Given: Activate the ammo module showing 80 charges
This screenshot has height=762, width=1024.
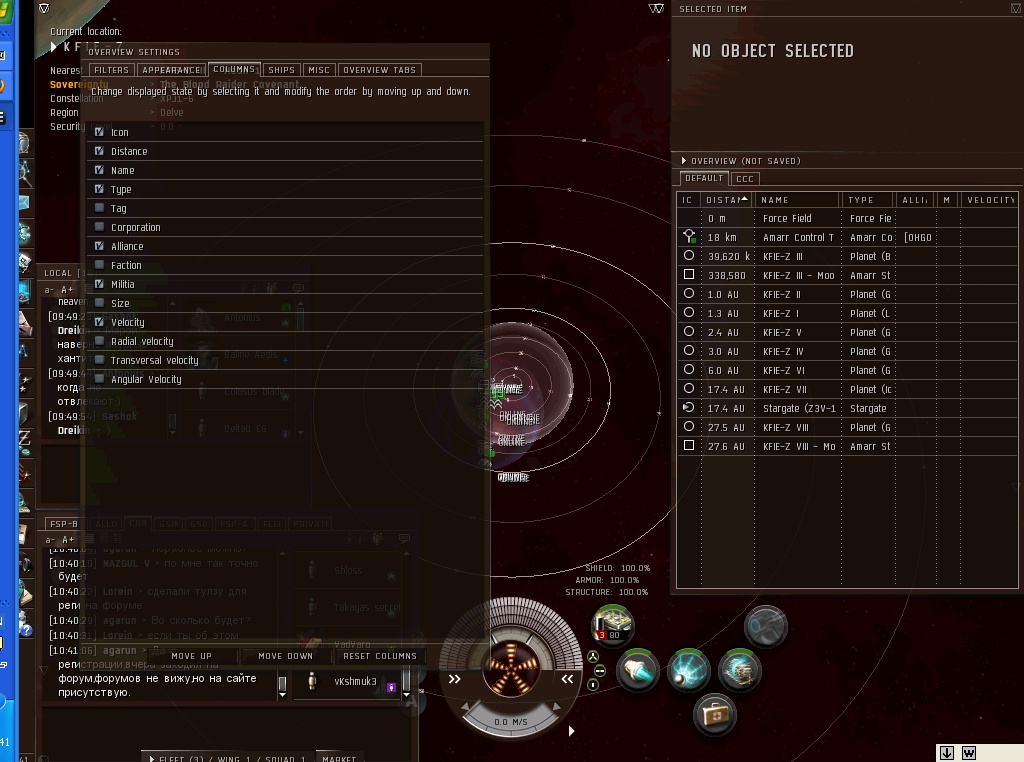Looking at the screenshot, I should point(612,625).
